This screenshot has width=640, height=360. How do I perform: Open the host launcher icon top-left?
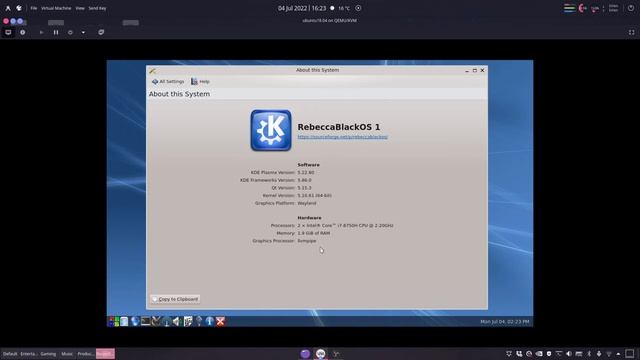(8, 8)
